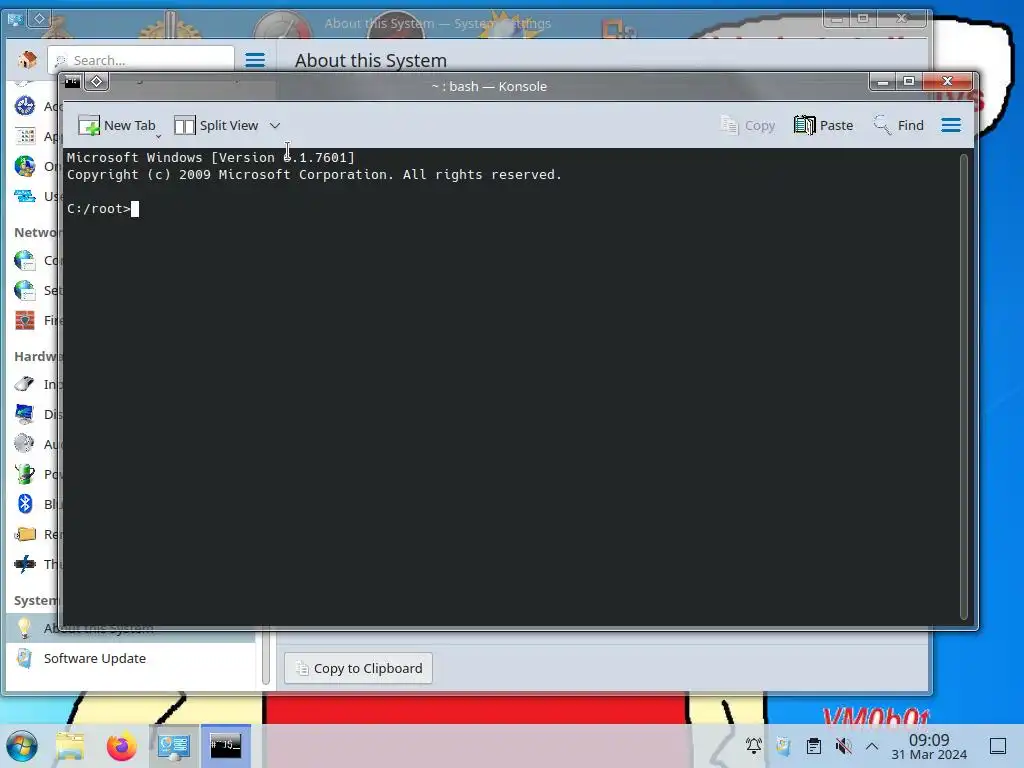The image size is (1024, 768).
Task: Go to System Settings home icon
Action: click(27, 60)
